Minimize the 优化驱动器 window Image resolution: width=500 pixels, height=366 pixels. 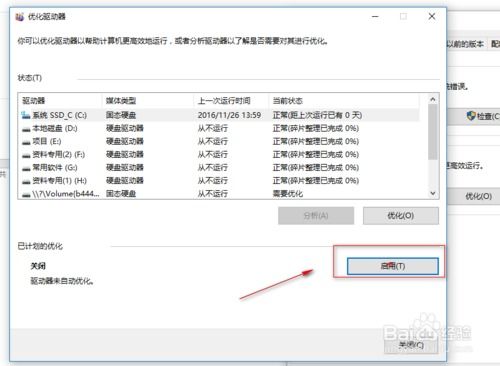pos(375,16)
